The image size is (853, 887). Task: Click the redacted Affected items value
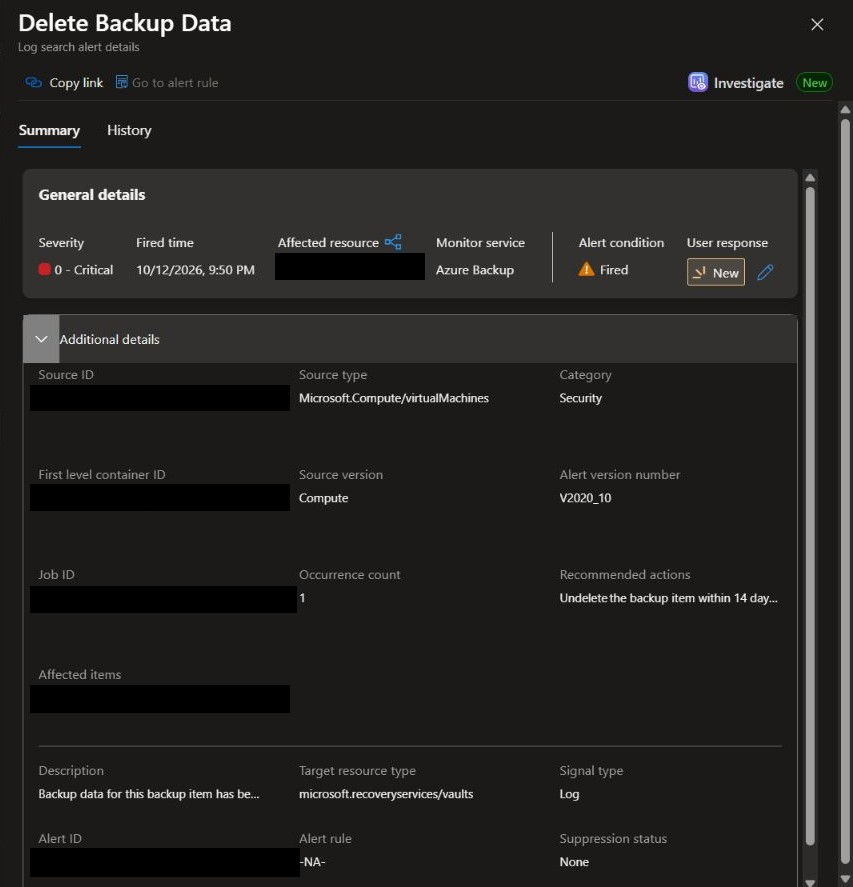(x=160, y=699)
